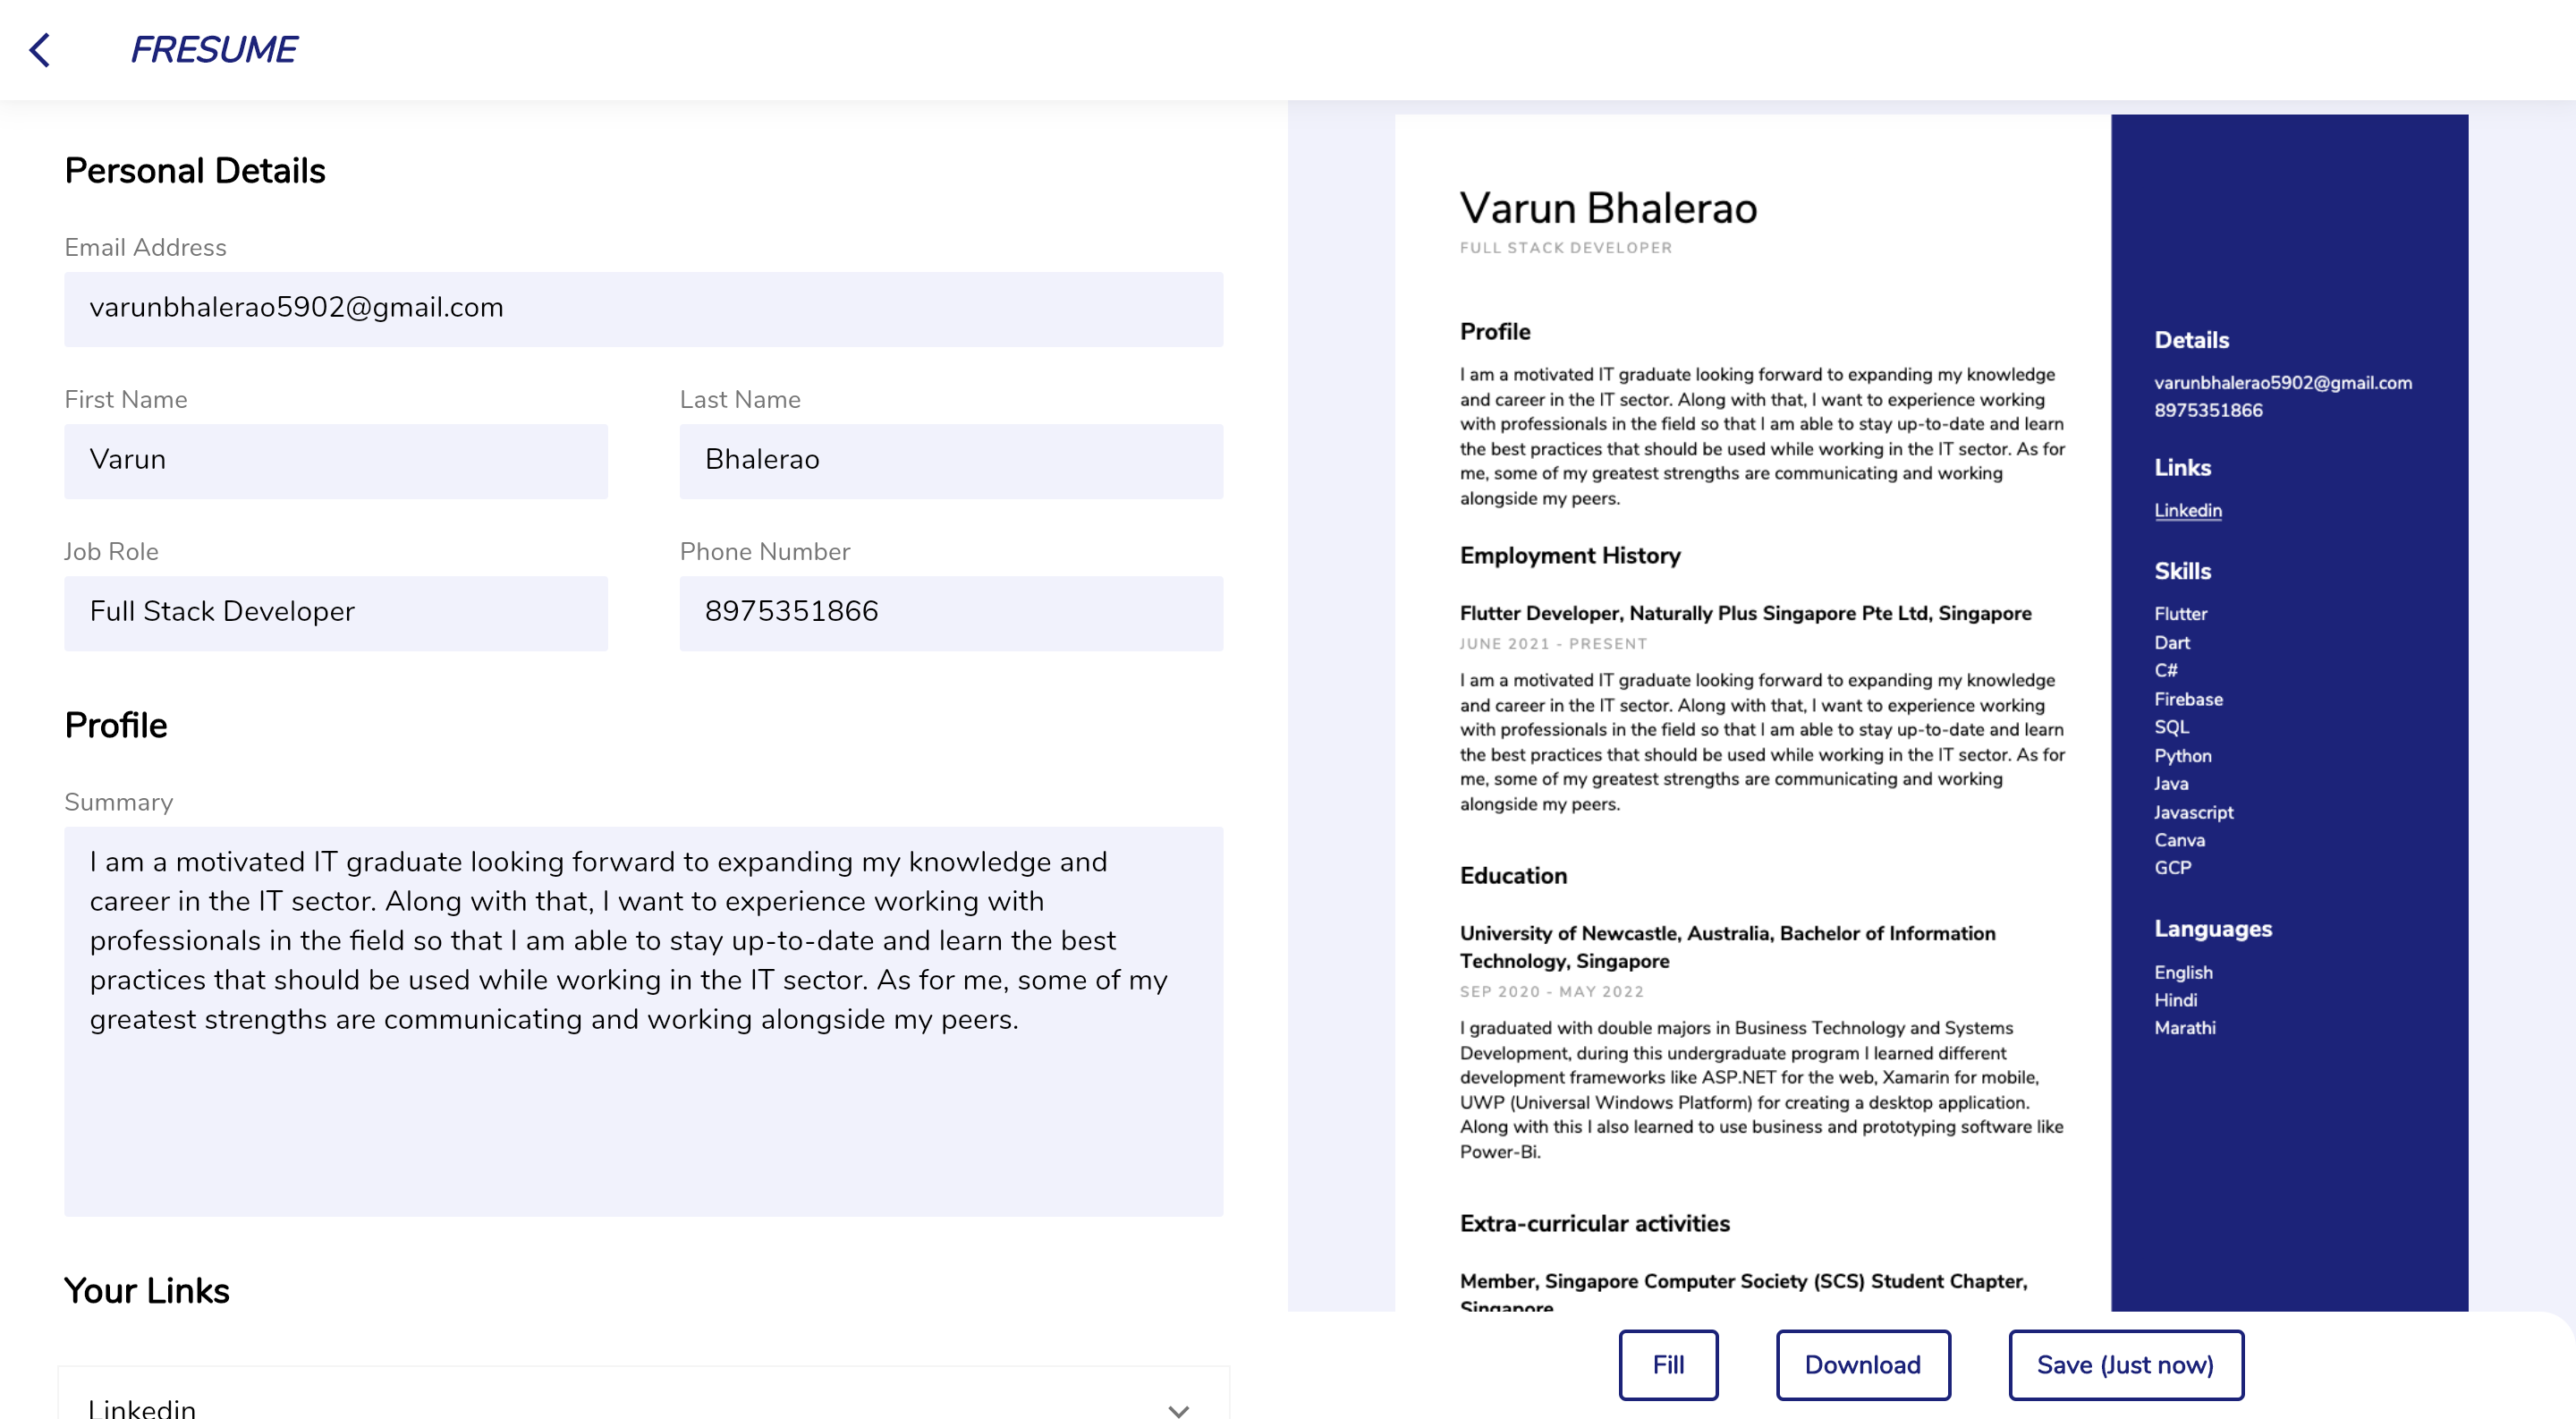Click the Save (Just now) button
This screenshot has height=1419, width=2576.
[2126, 1364]
